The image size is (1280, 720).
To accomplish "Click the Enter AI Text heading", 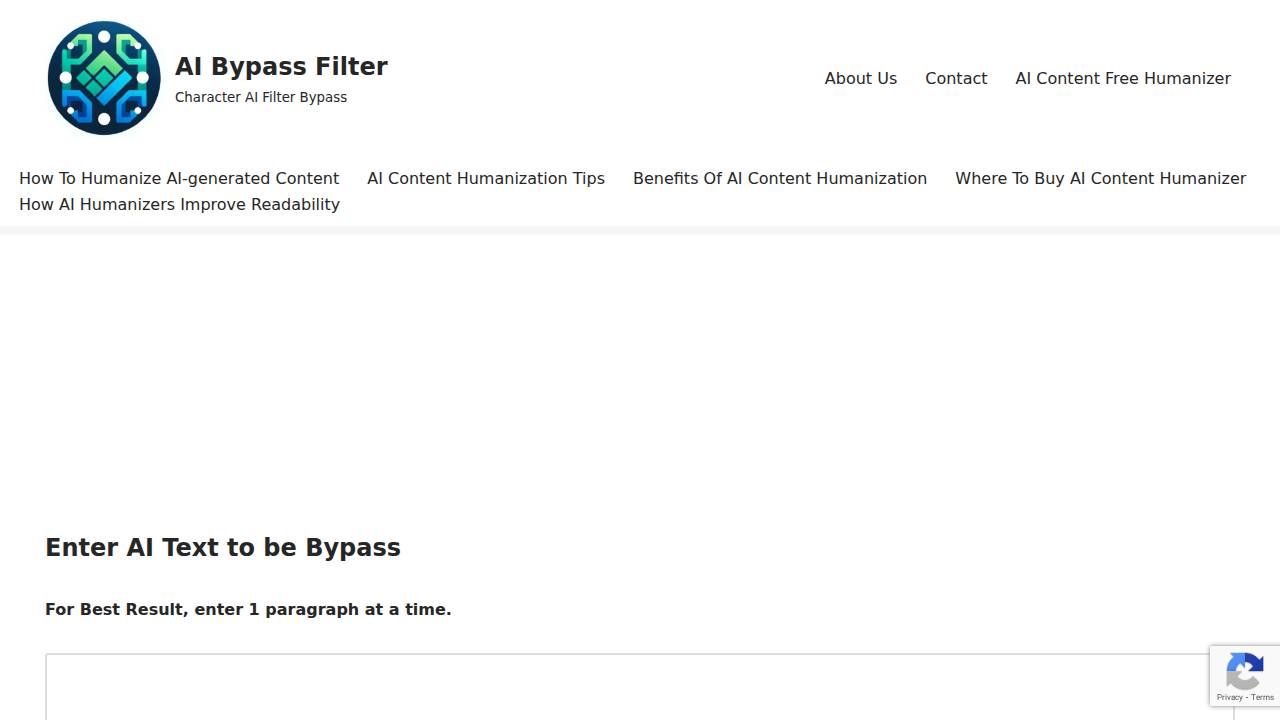I will pos(223,547).
